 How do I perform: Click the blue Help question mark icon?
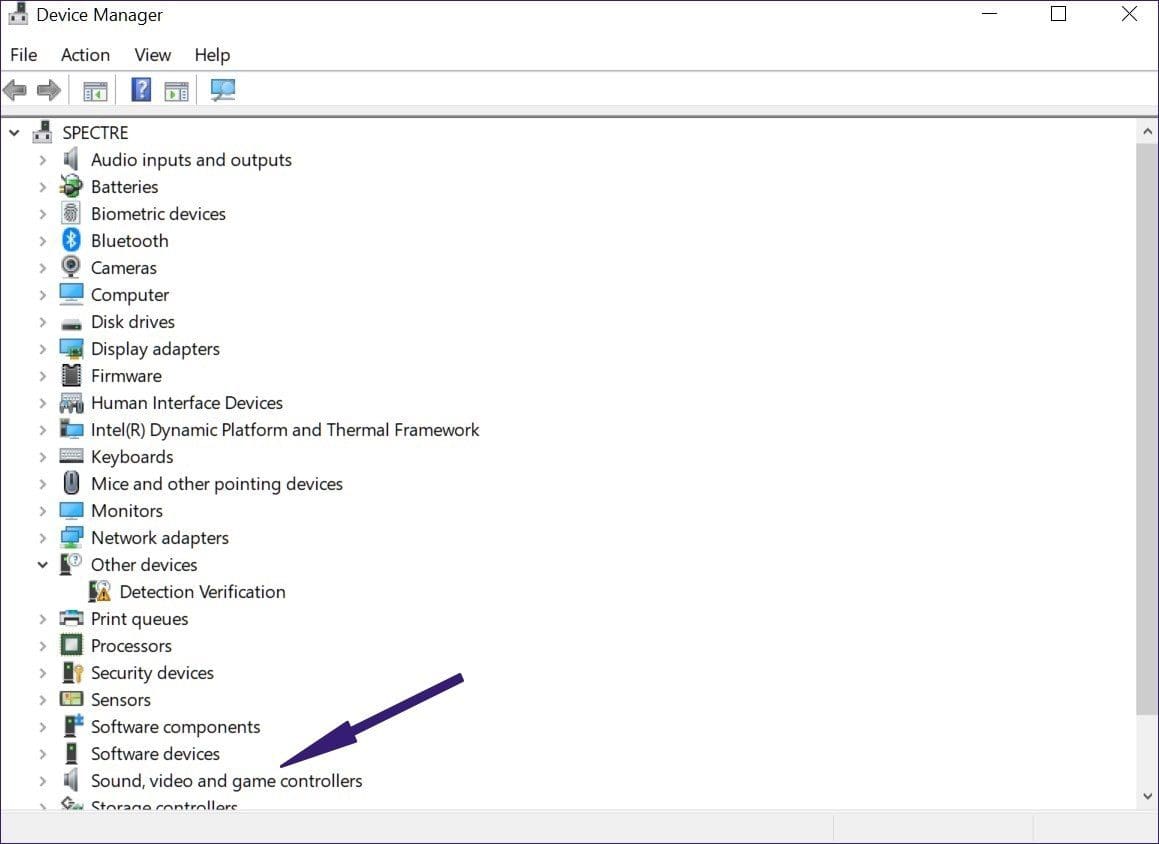click(140, 90)
